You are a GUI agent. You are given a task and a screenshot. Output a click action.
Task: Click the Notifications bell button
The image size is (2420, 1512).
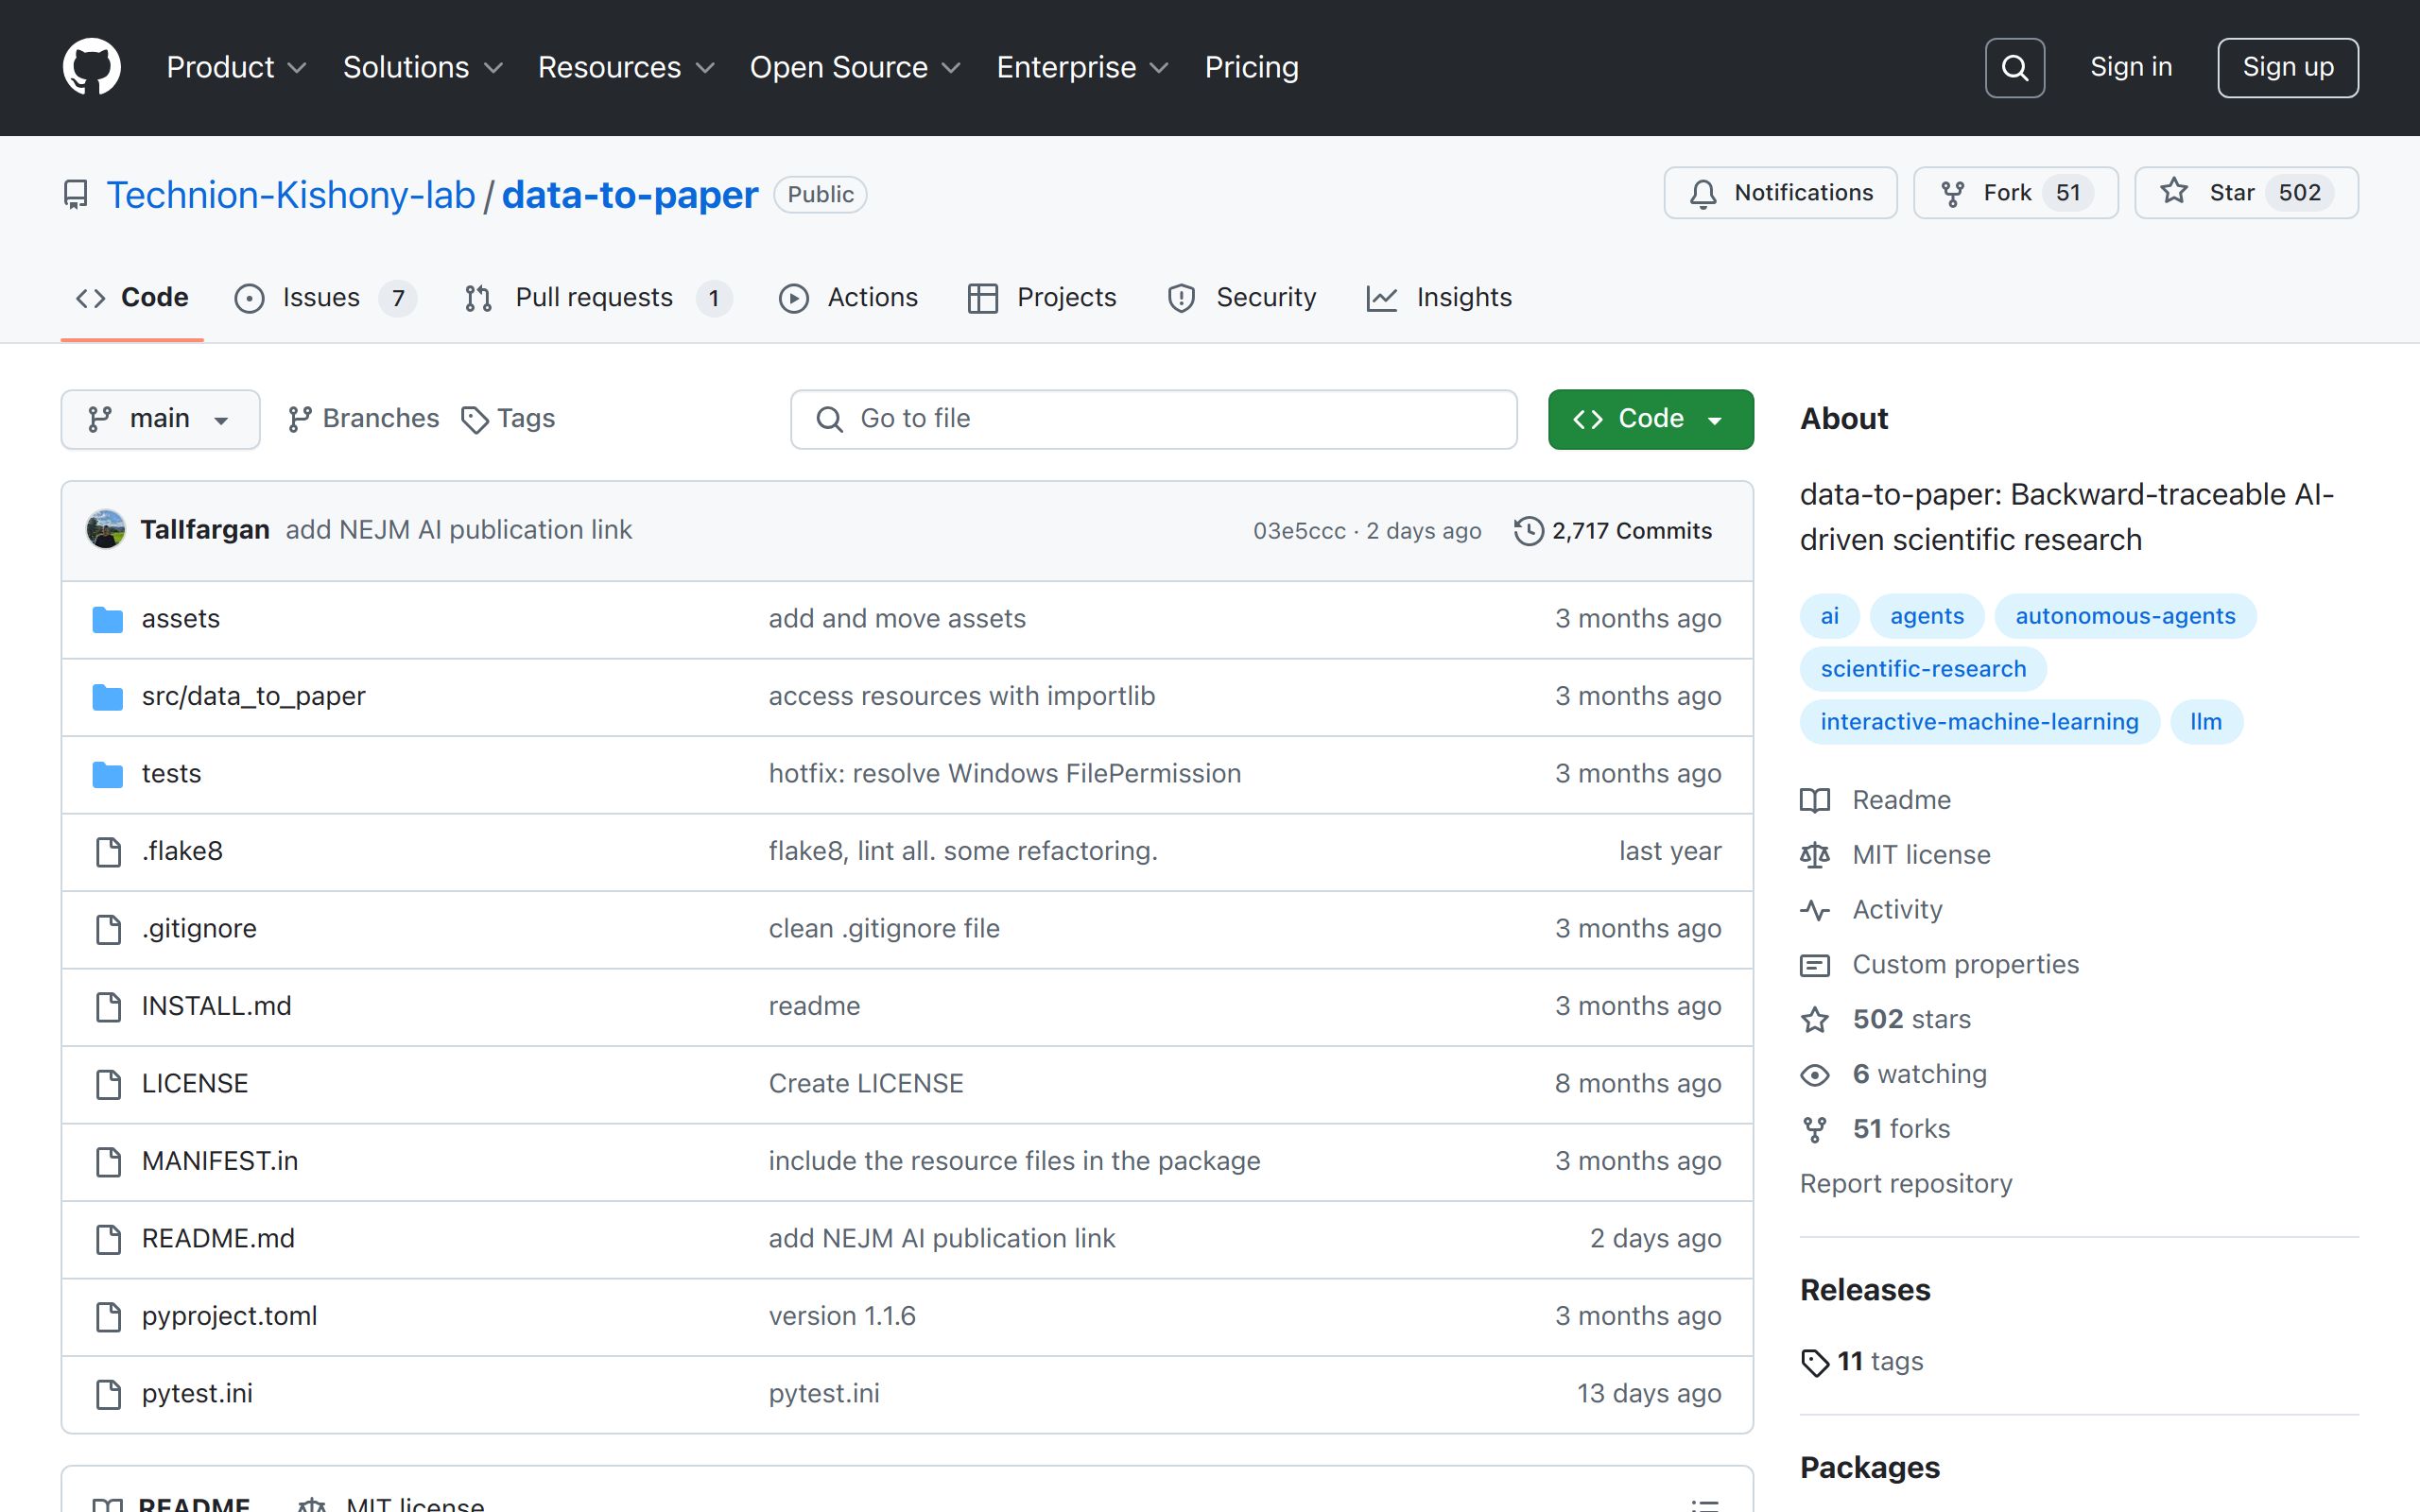click(x=1780, y=193)
